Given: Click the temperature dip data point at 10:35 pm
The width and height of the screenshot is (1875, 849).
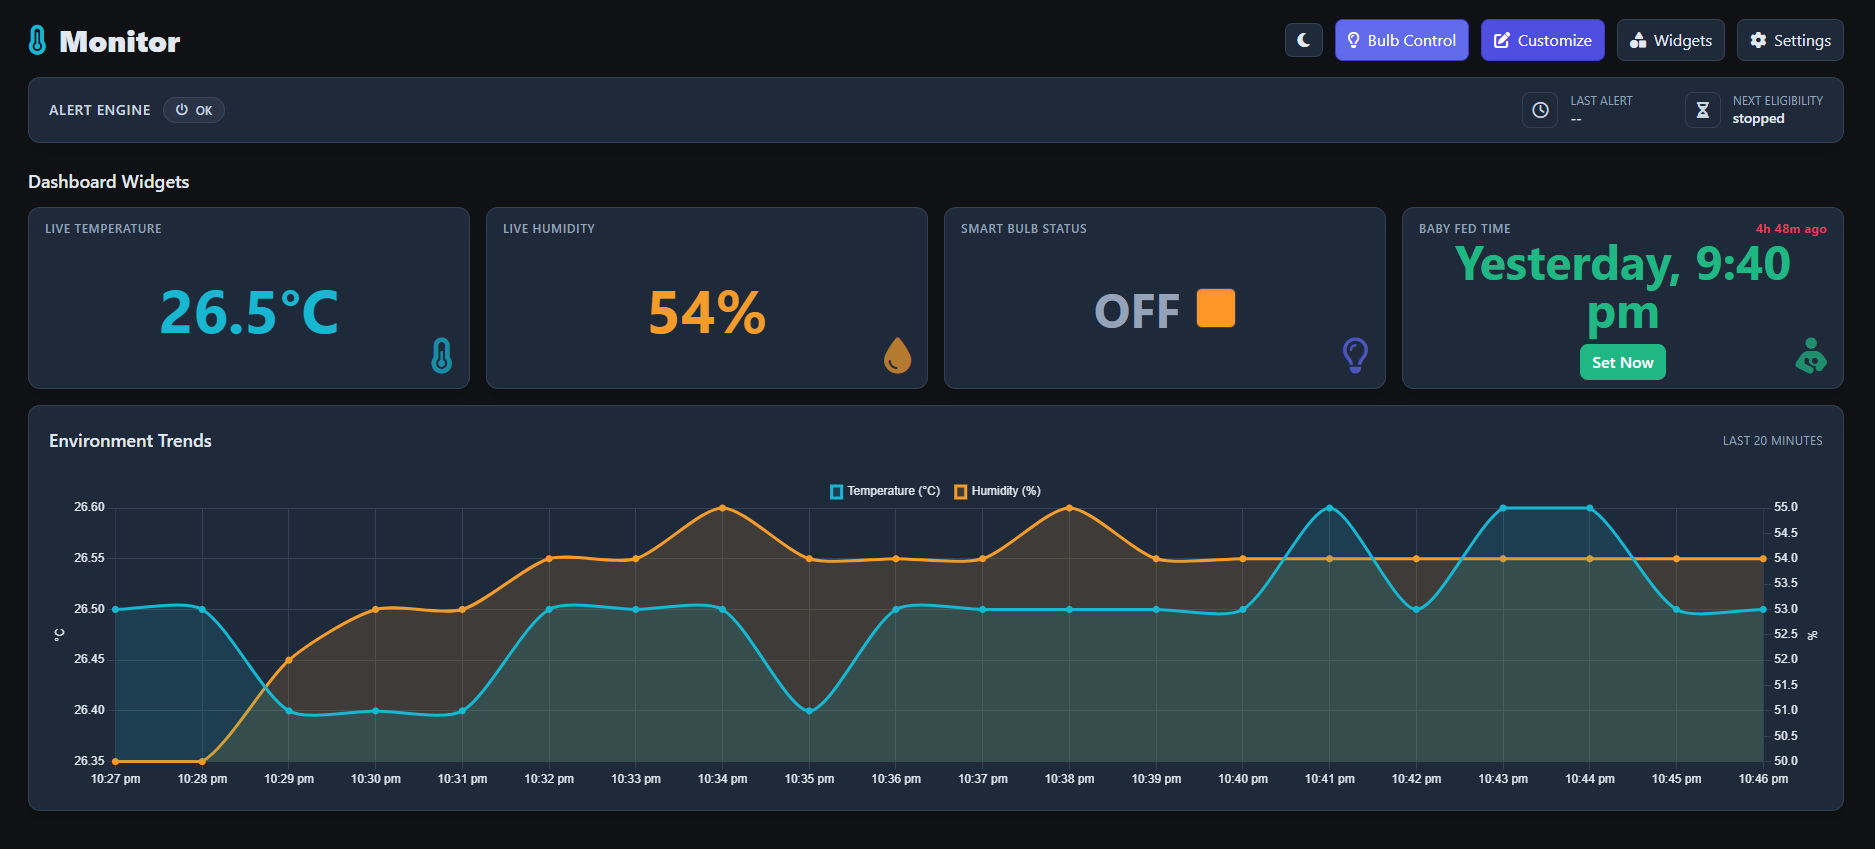Looking at the screenshot, I should [809, 711].
